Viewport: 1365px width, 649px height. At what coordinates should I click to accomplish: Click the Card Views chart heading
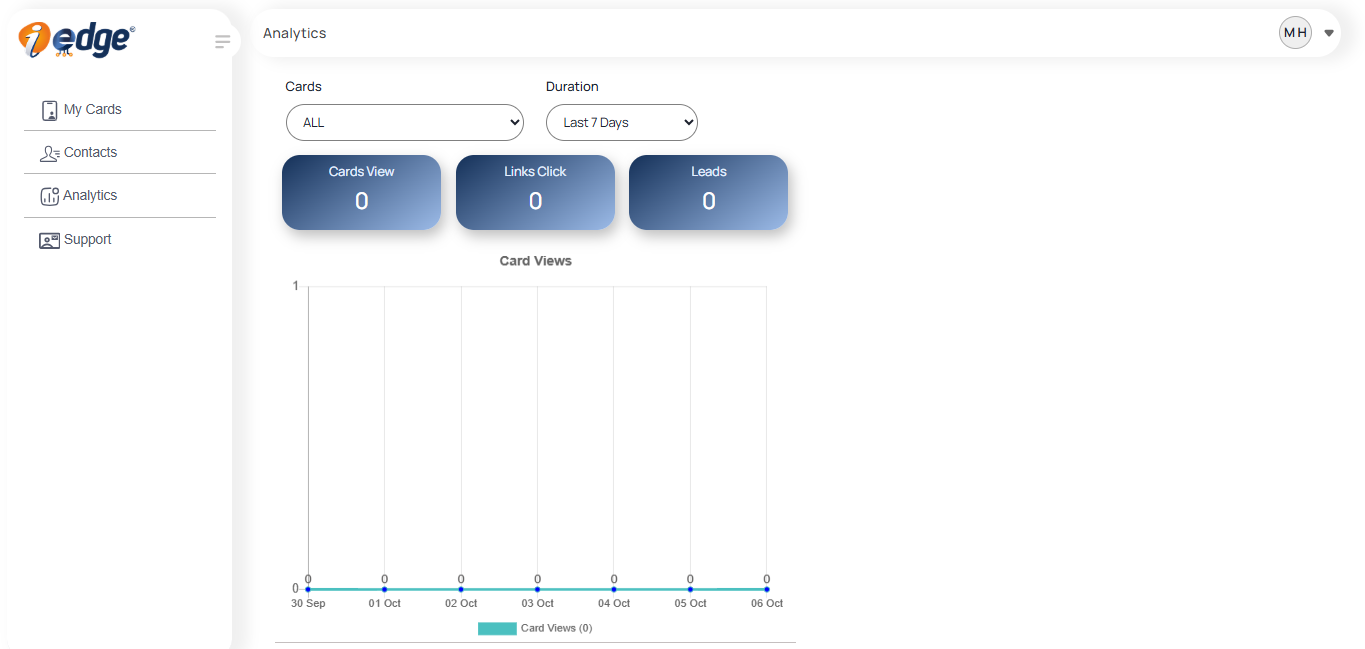(x=535, y=260)
